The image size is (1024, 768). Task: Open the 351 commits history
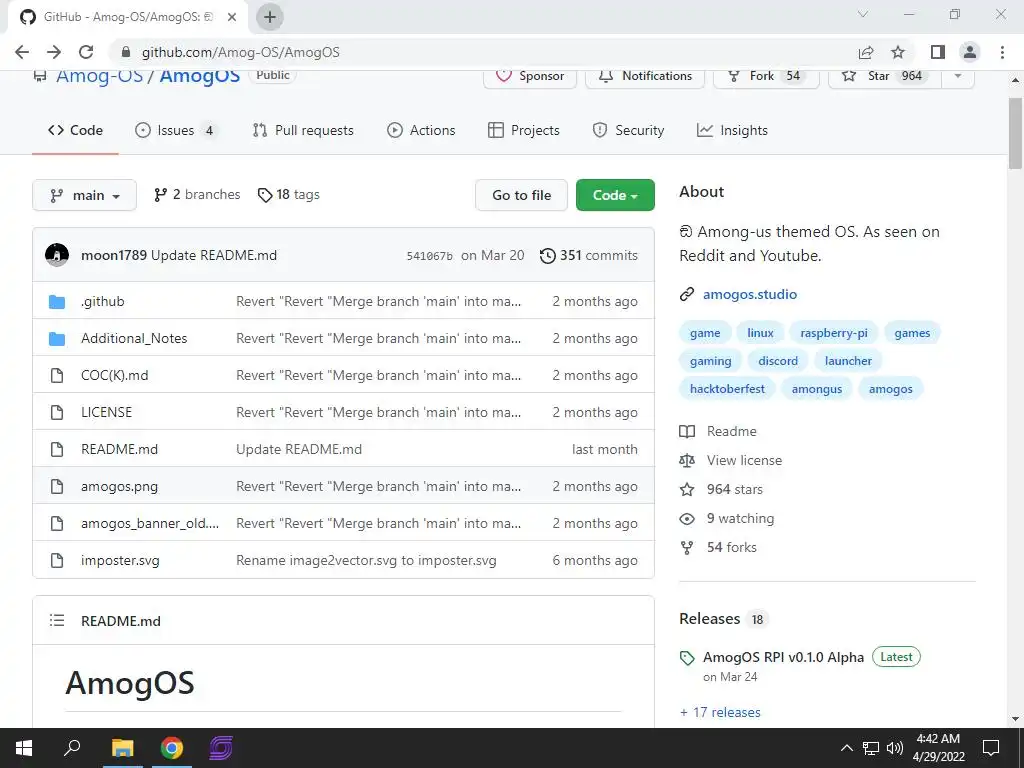pyautogui.click(x=589, y=255)
